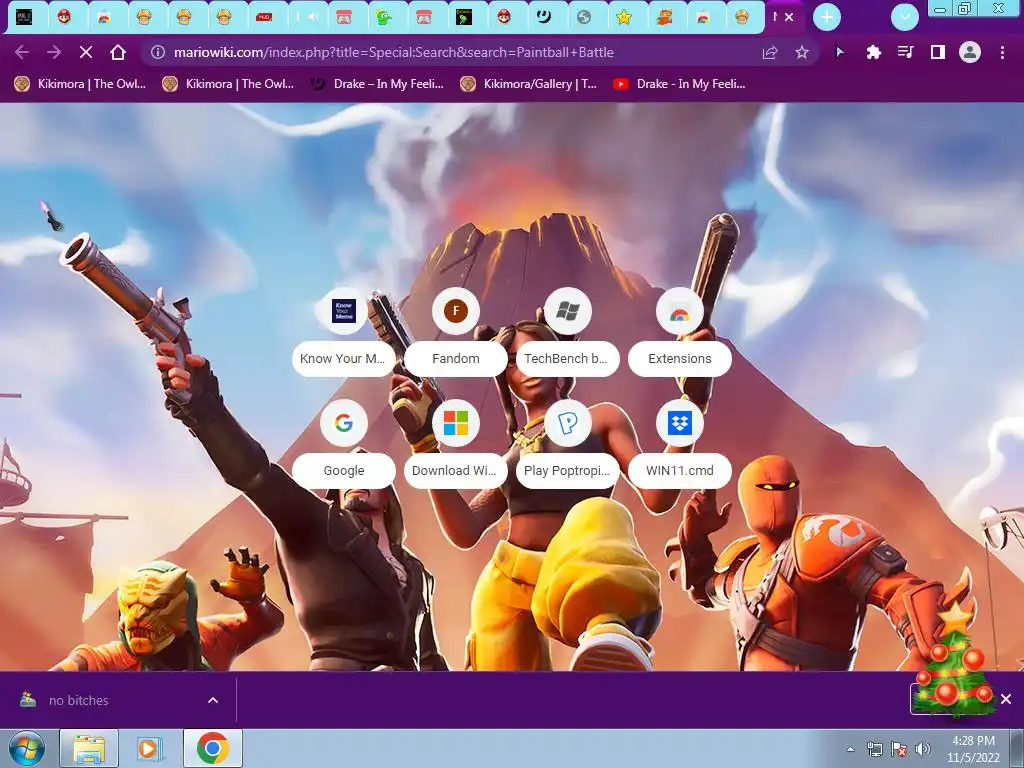Toggle the browser side panel icon
This screenshot has height=768, width=1024.
coord(938,52)
